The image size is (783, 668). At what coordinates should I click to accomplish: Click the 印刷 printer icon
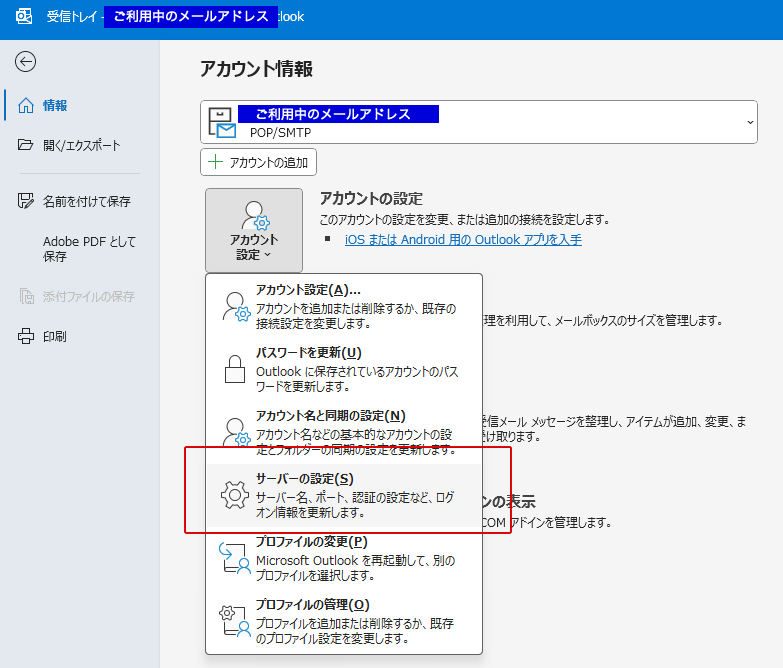26,336
